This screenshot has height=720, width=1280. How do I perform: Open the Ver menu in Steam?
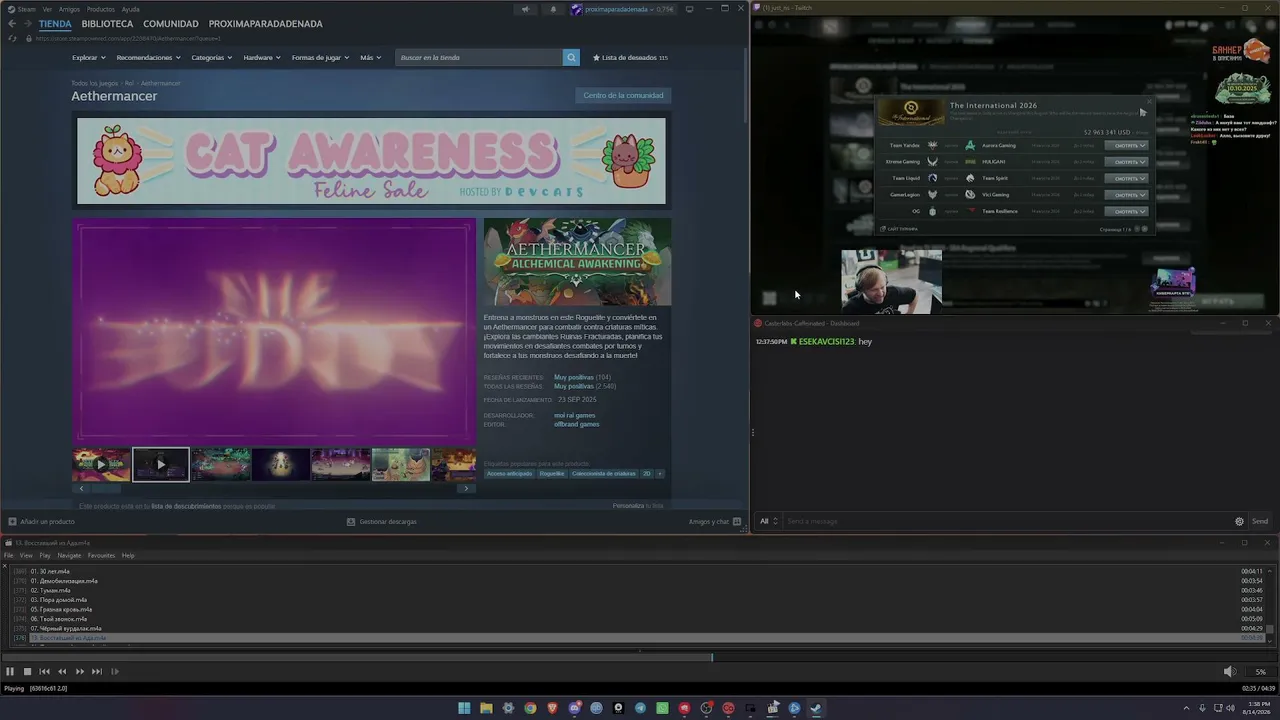point(47,9)
